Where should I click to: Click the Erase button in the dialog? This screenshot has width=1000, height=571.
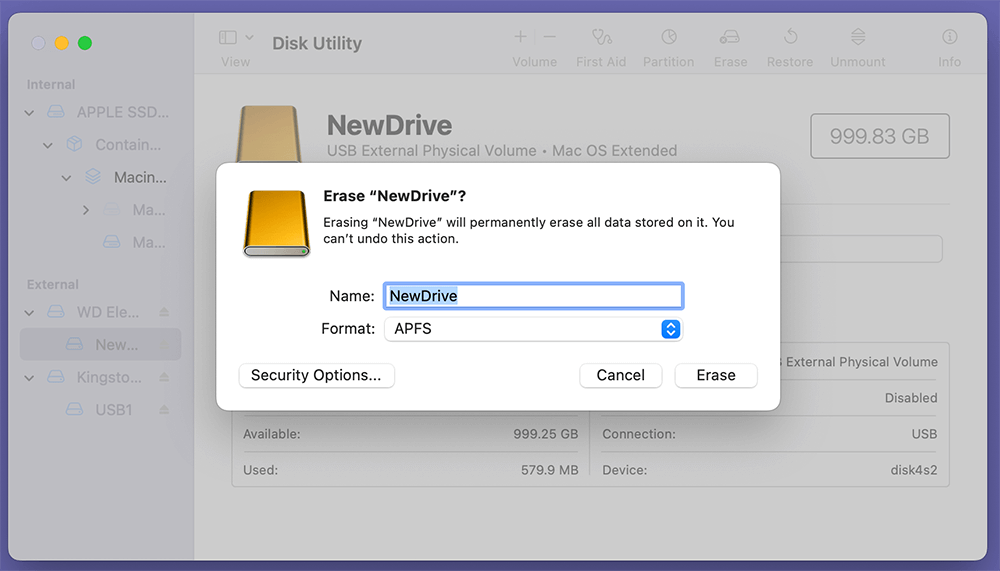tap(716, 375)
